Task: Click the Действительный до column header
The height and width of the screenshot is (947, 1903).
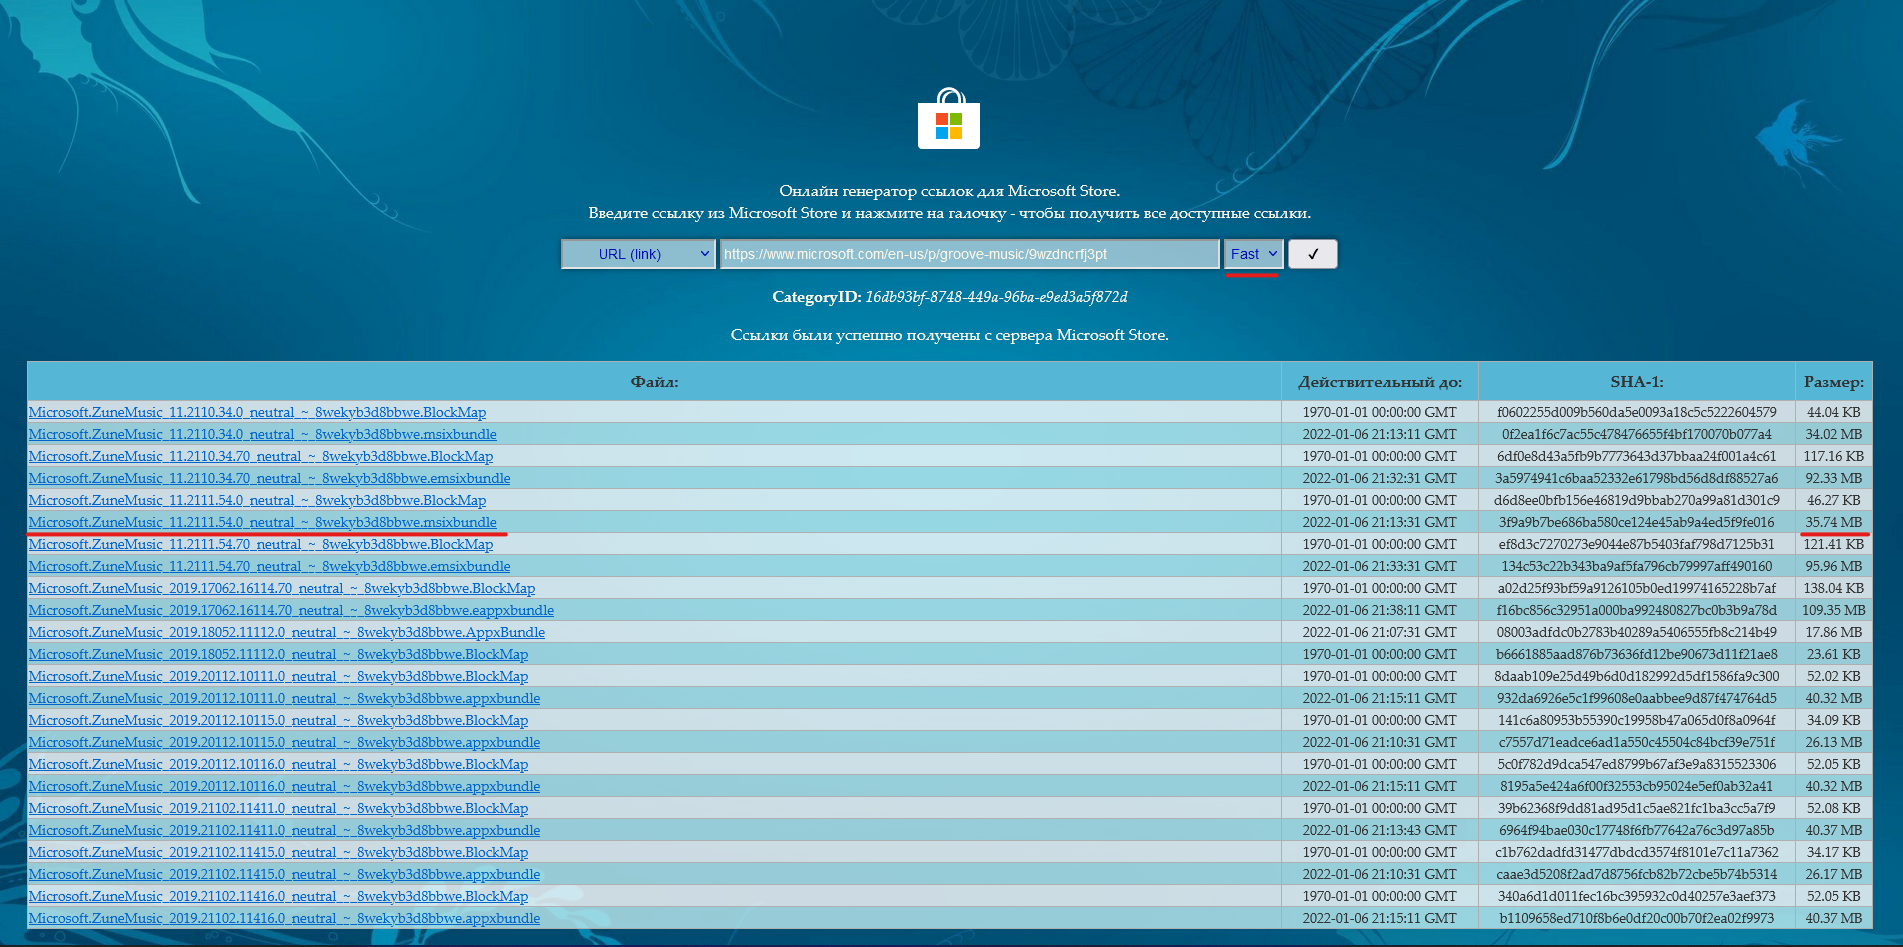Action: [1380, 382]
